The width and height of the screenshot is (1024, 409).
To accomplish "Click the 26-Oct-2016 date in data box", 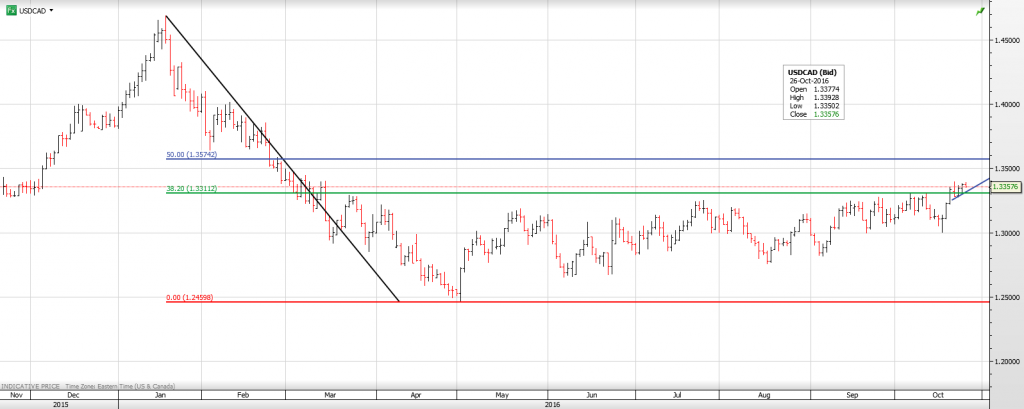I will [x=811, y=80].
